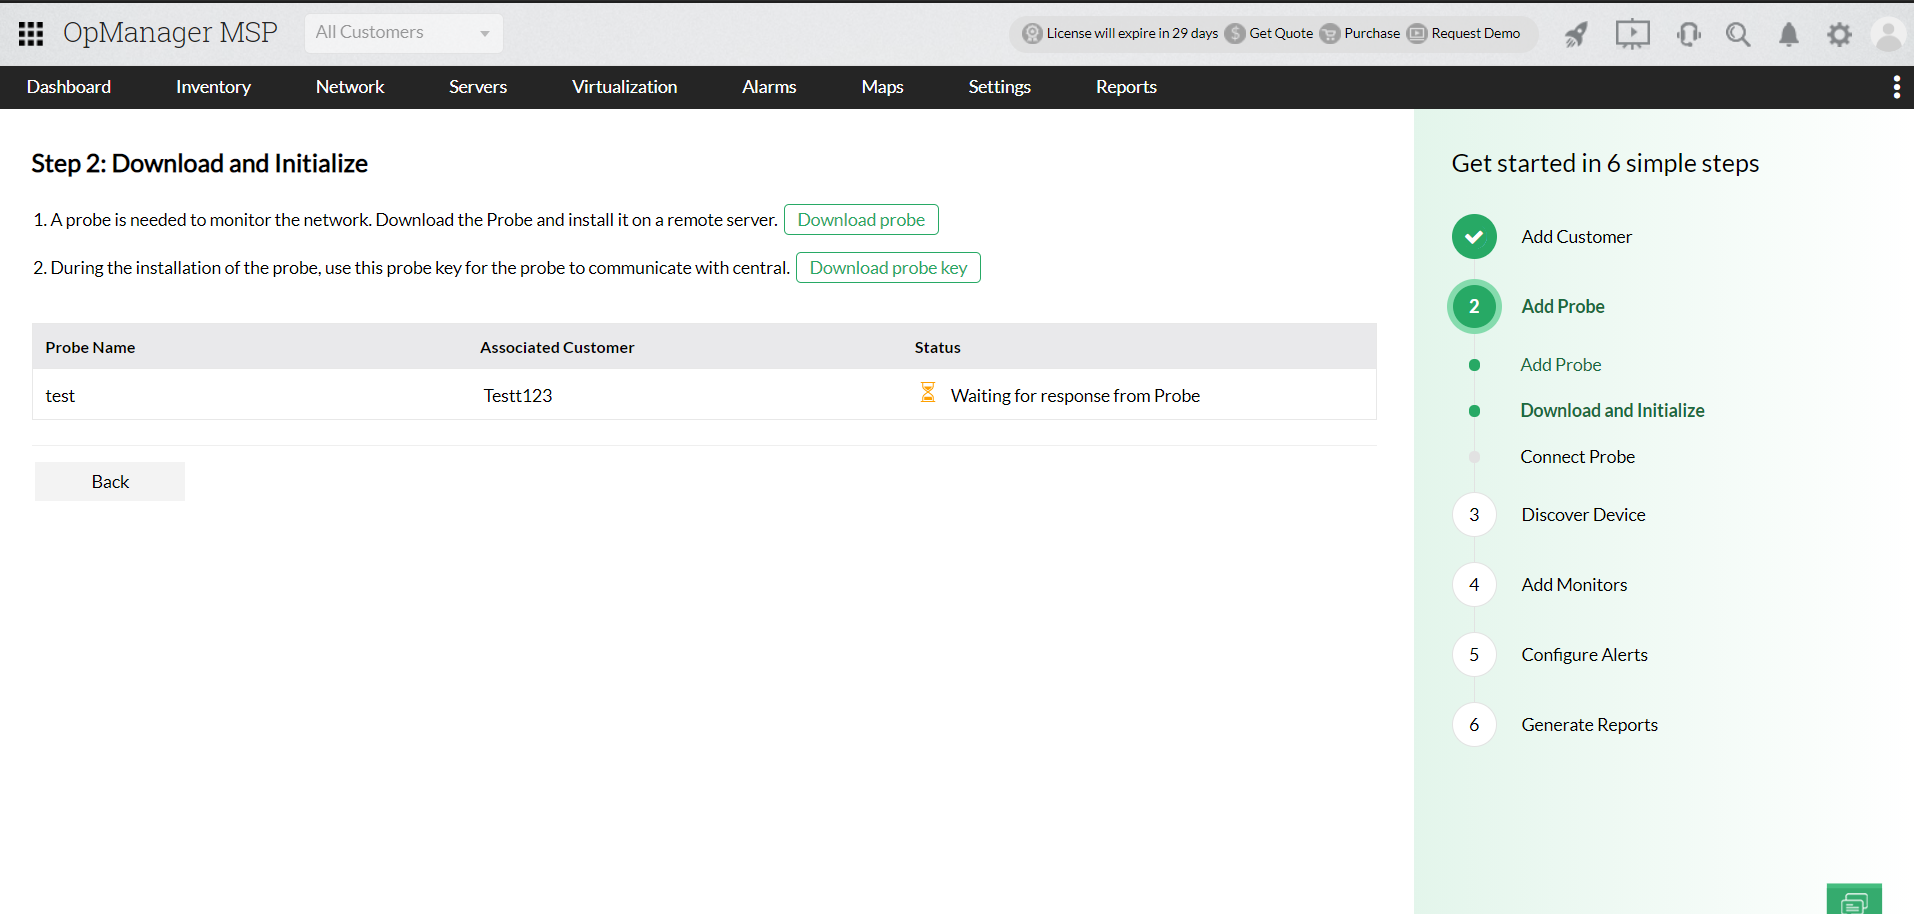Click the Download probe key button

pyautogui.click(x=888, y=267)
